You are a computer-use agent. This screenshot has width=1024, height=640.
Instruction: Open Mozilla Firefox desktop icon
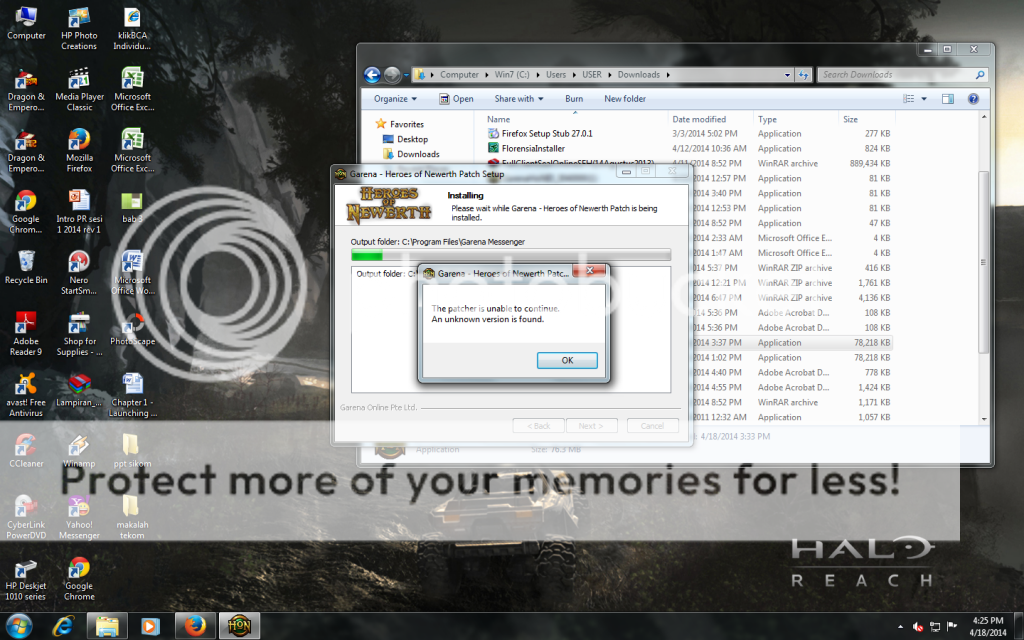(x=79, y=151)
